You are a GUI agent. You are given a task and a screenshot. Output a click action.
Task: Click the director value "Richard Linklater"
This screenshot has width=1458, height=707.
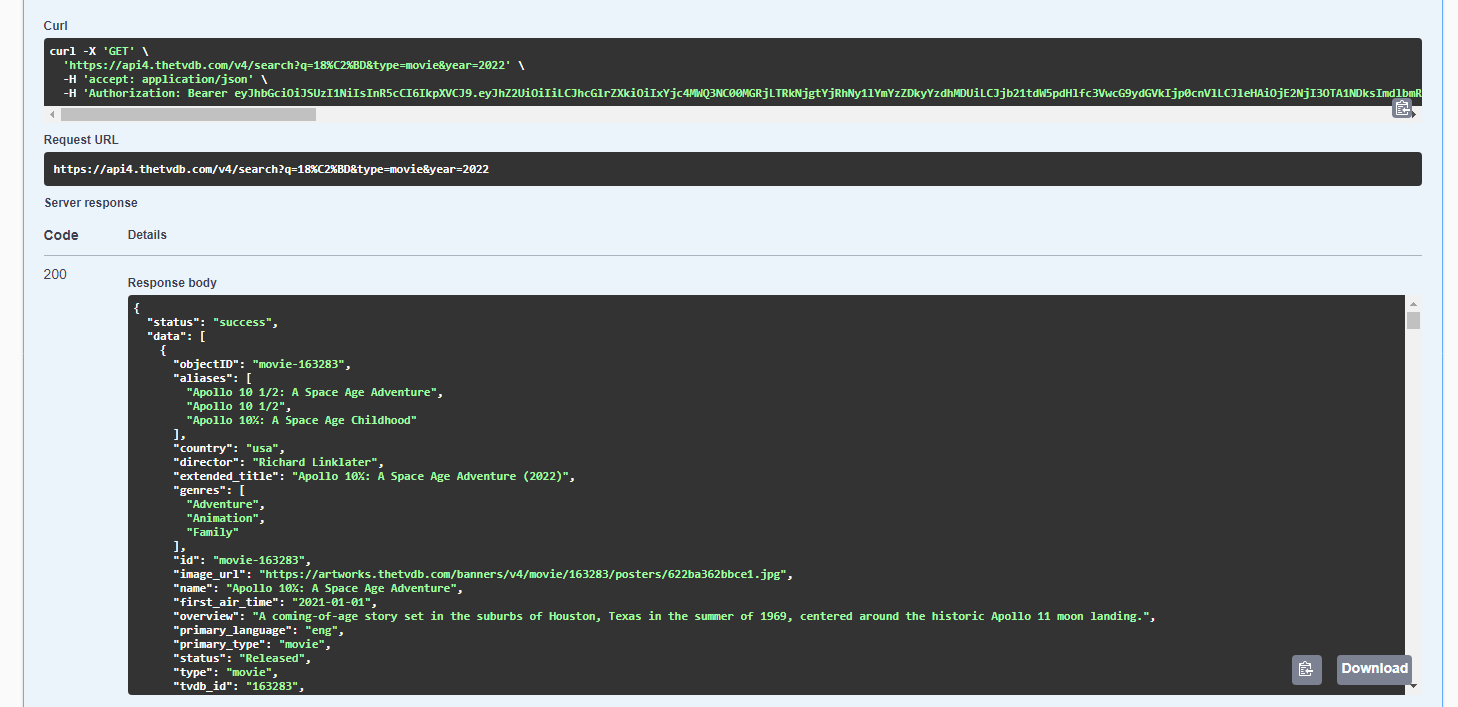click(317, 462)
